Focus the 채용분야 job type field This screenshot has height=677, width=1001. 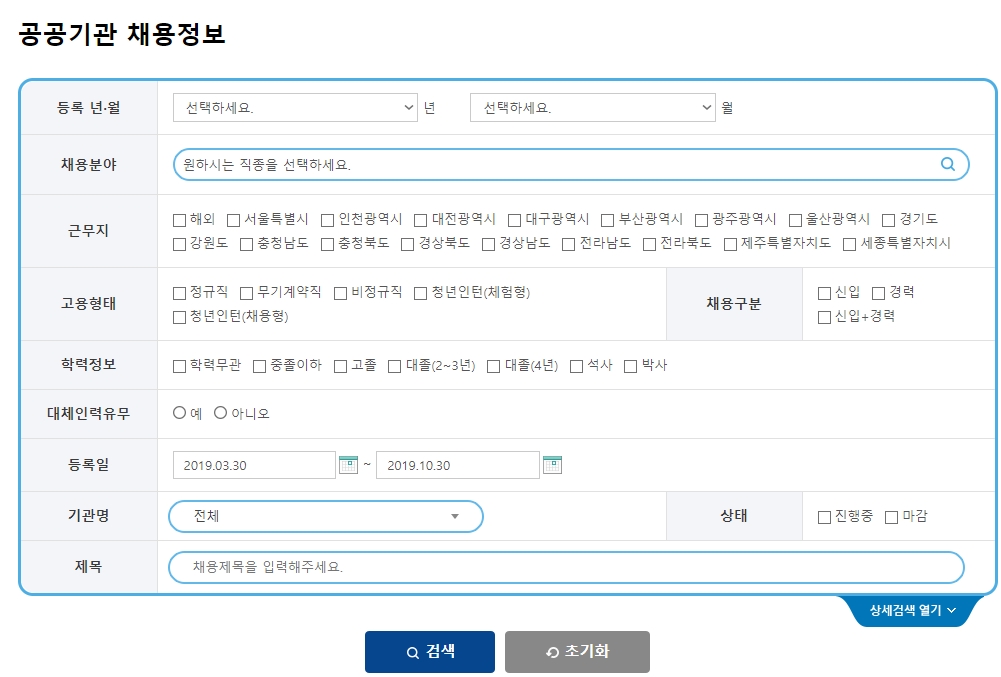click(x=571, y=164)
